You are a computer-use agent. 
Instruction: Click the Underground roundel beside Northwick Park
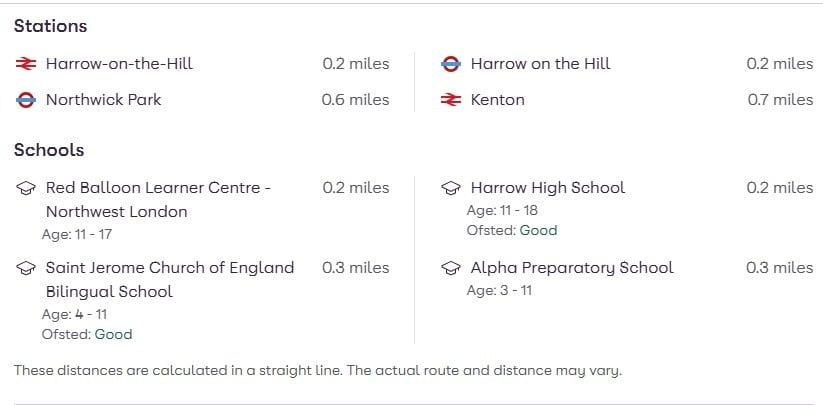pyautogui.click(x=26, y=100)
